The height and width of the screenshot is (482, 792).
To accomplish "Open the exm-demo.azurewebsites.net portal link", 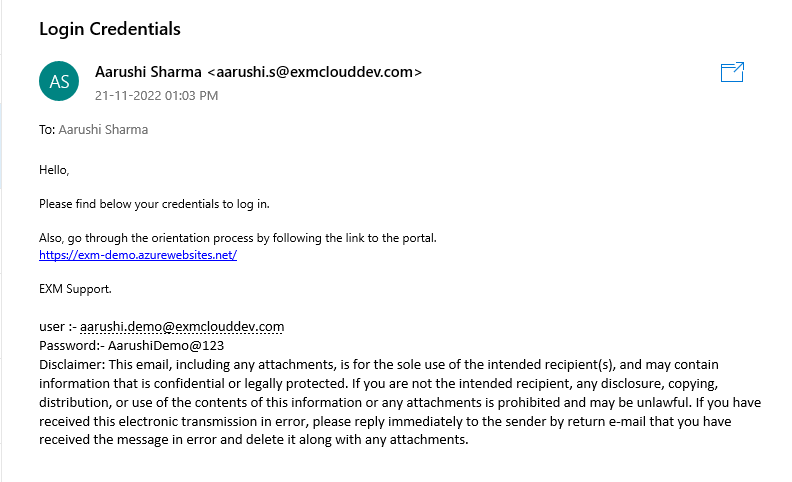I will [138, 255].
